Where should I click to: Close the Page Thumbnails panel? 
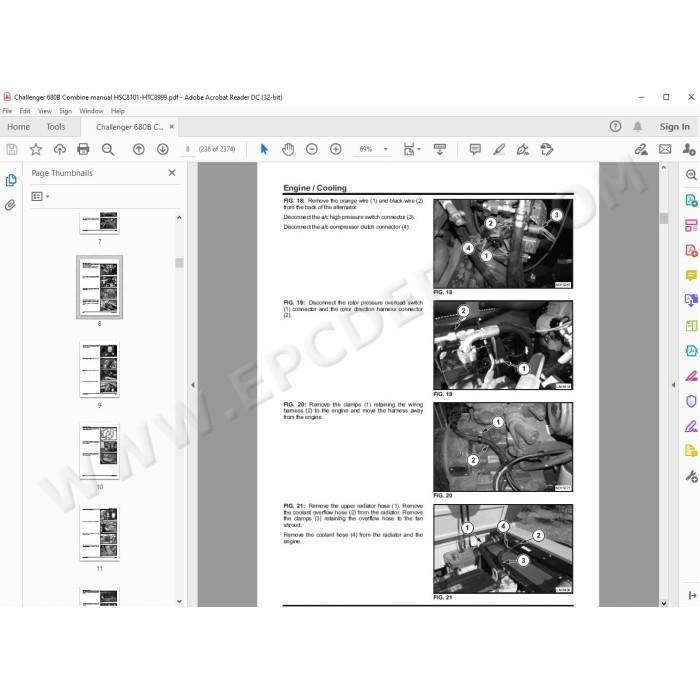tap(172, 173)
